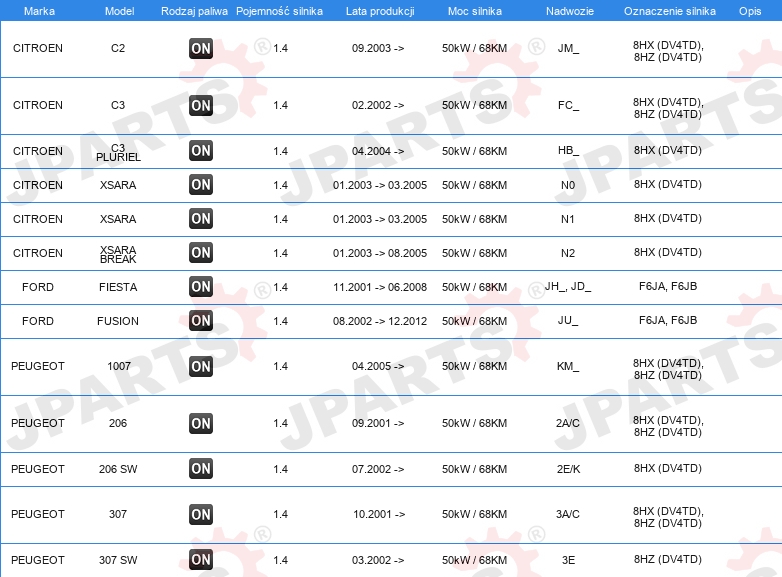The width and height of the screenshot is (782, 577).
Task: Click the JH_, JD_ body code cell
Action: click(568, 286)
